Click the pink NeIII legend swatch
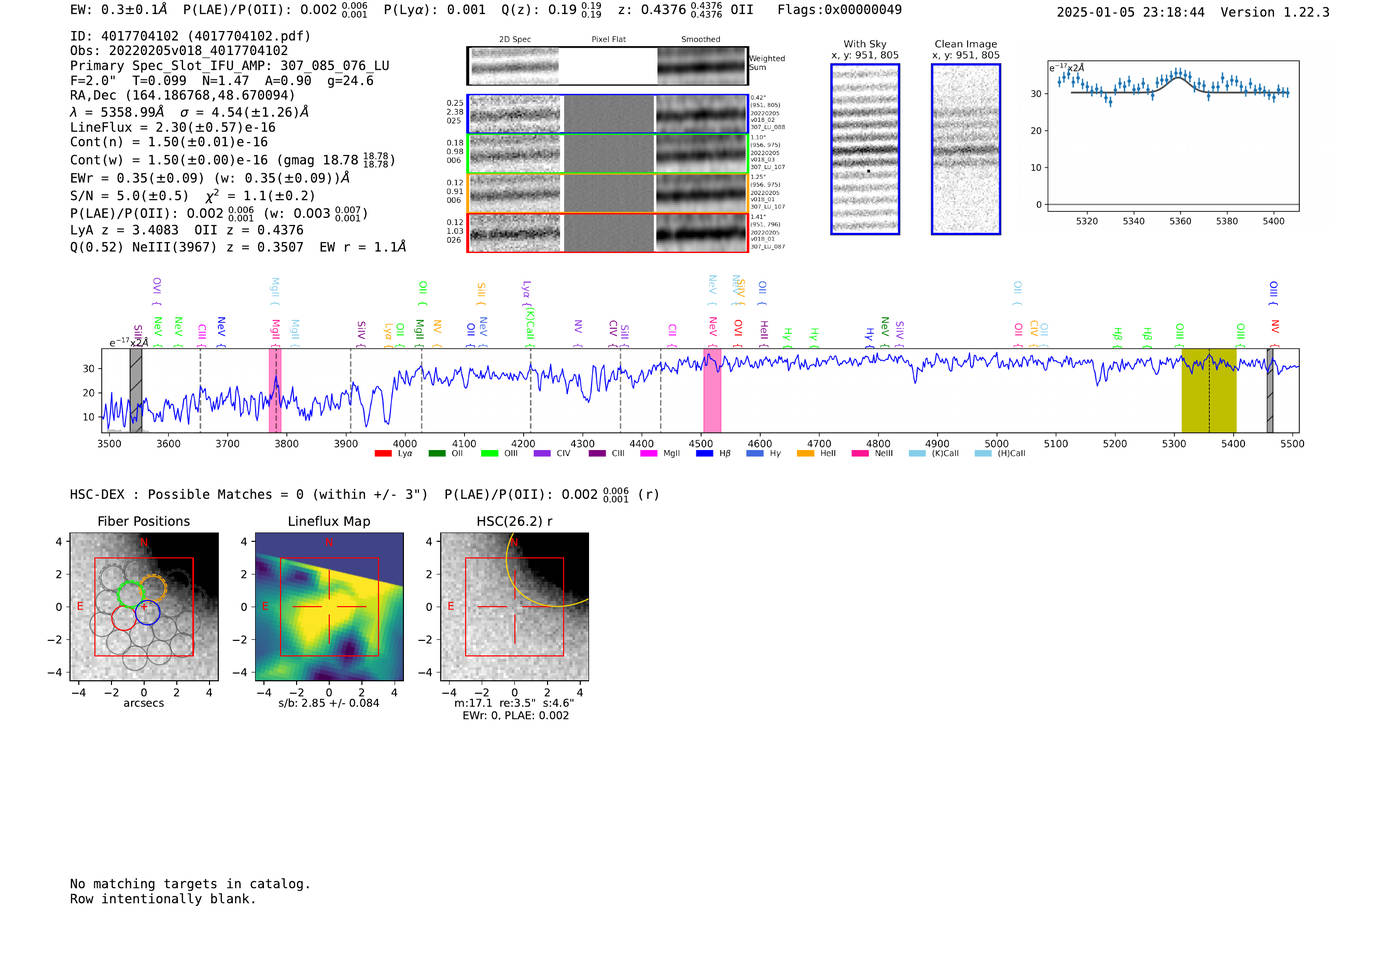Screen dimensions: 1400x953 point(860,454)
